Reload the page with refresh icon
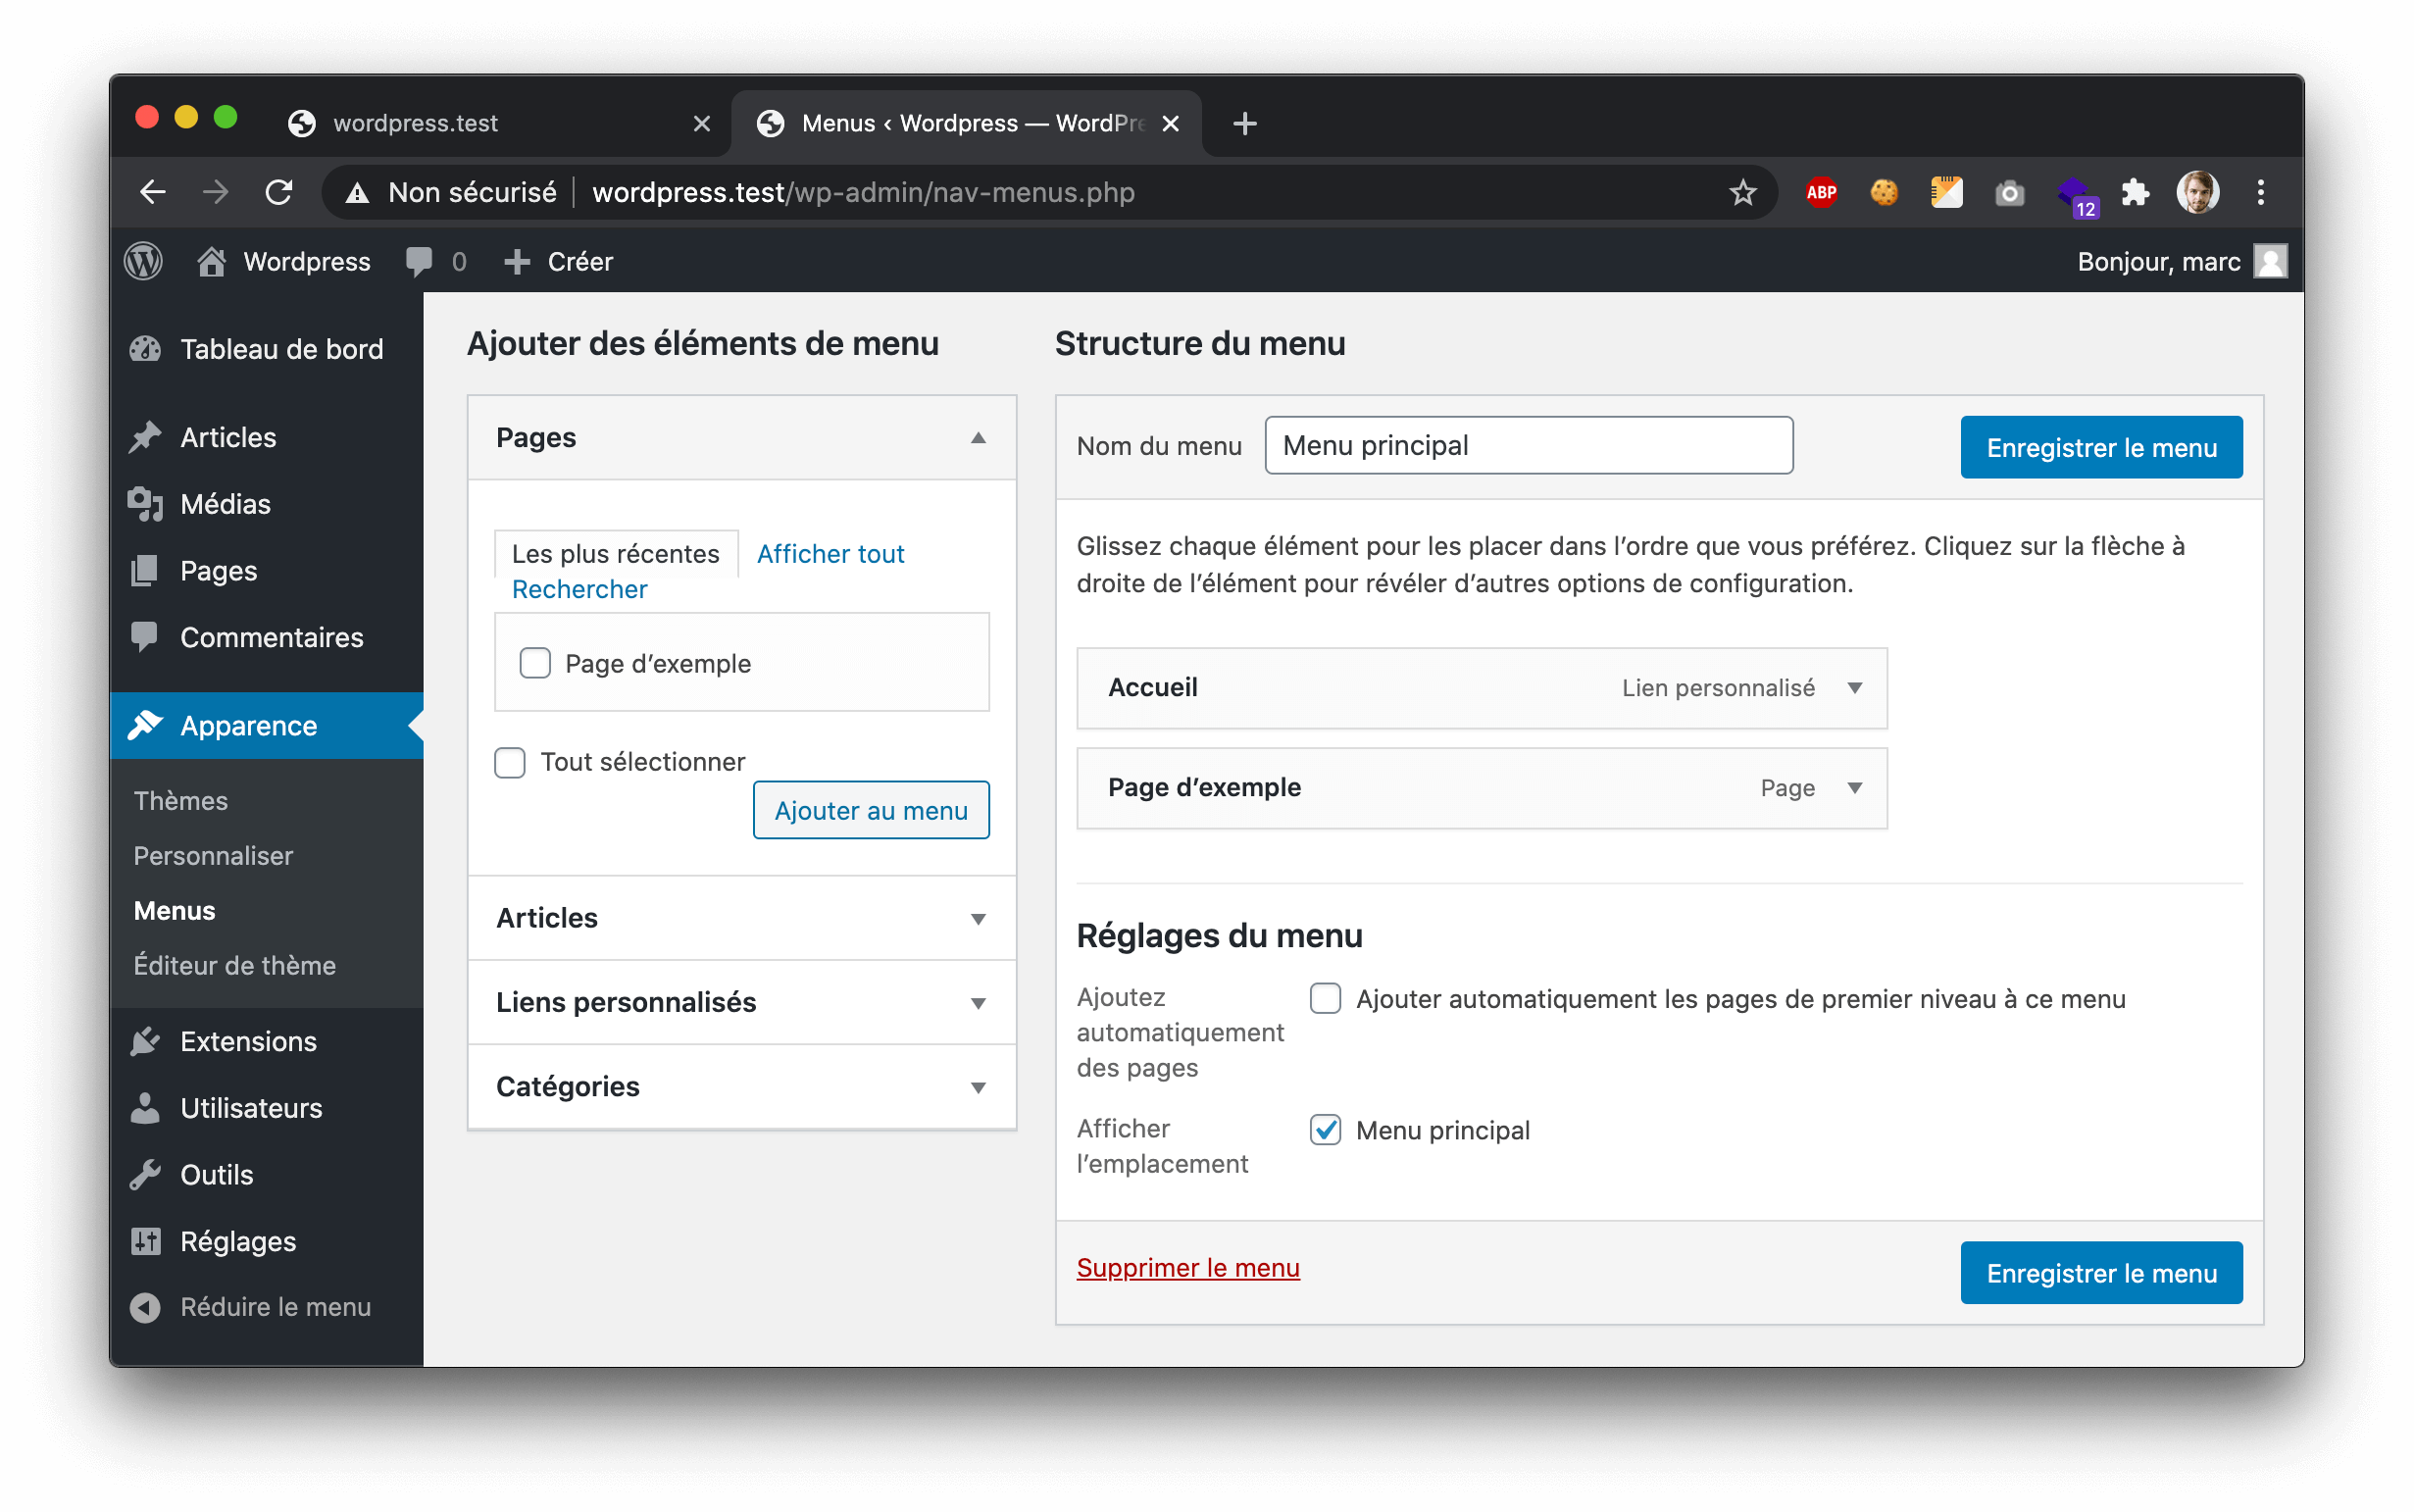The width and height of the screenshot is (2414, 1512). click(279, 192)
